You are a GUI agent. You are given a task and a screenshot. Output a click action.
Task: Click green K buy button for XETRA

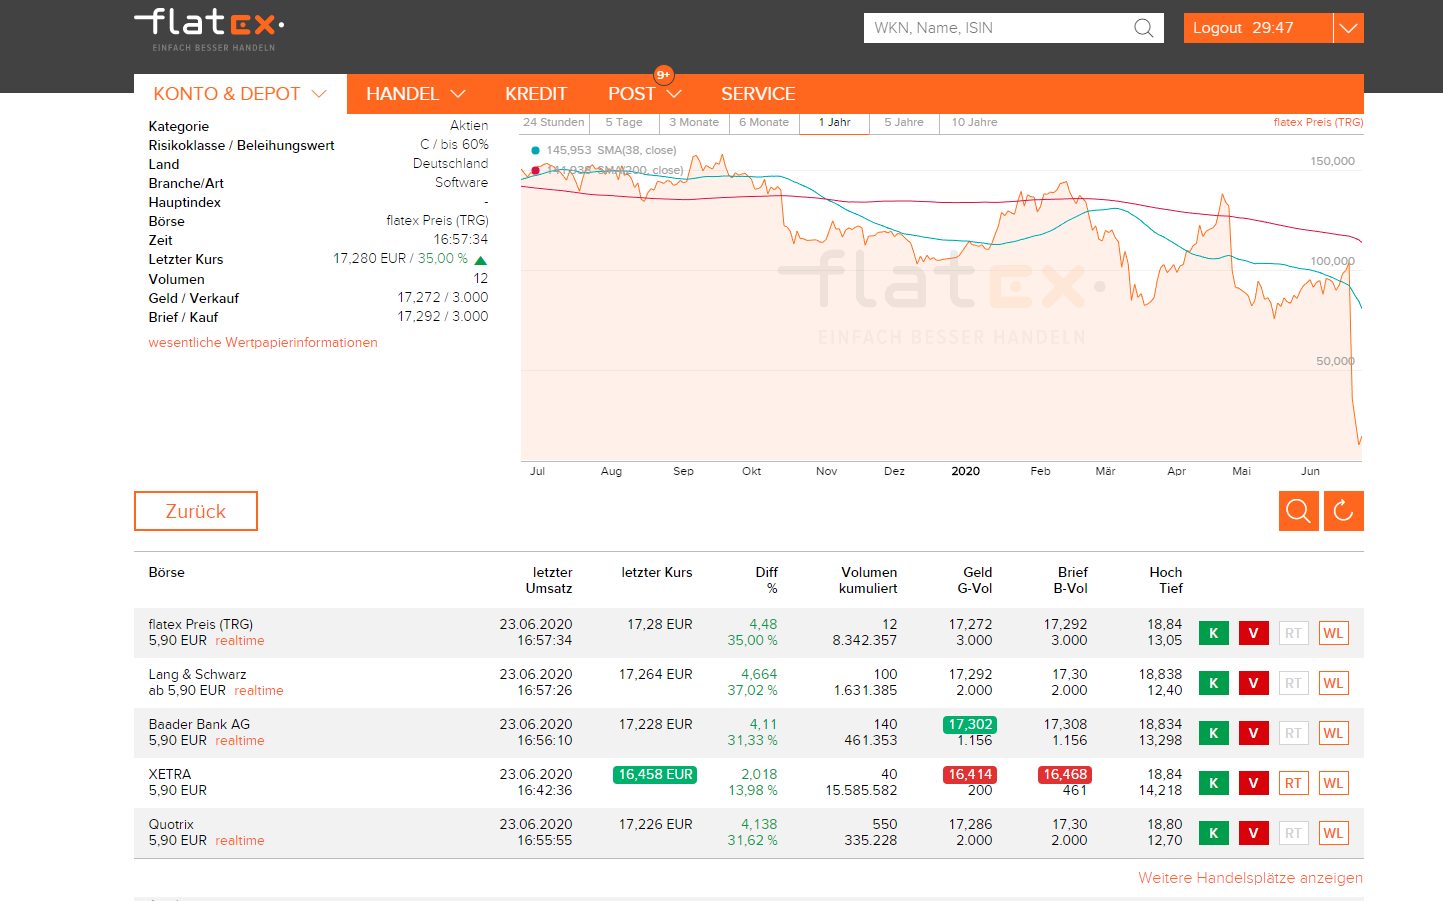pyautogui.click(x=1213, y=783)
